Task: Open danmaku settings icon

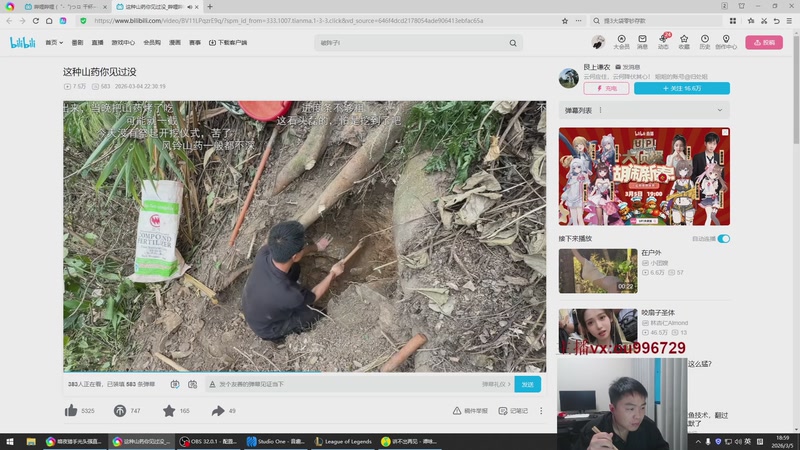Action: [x=192, y=384]
